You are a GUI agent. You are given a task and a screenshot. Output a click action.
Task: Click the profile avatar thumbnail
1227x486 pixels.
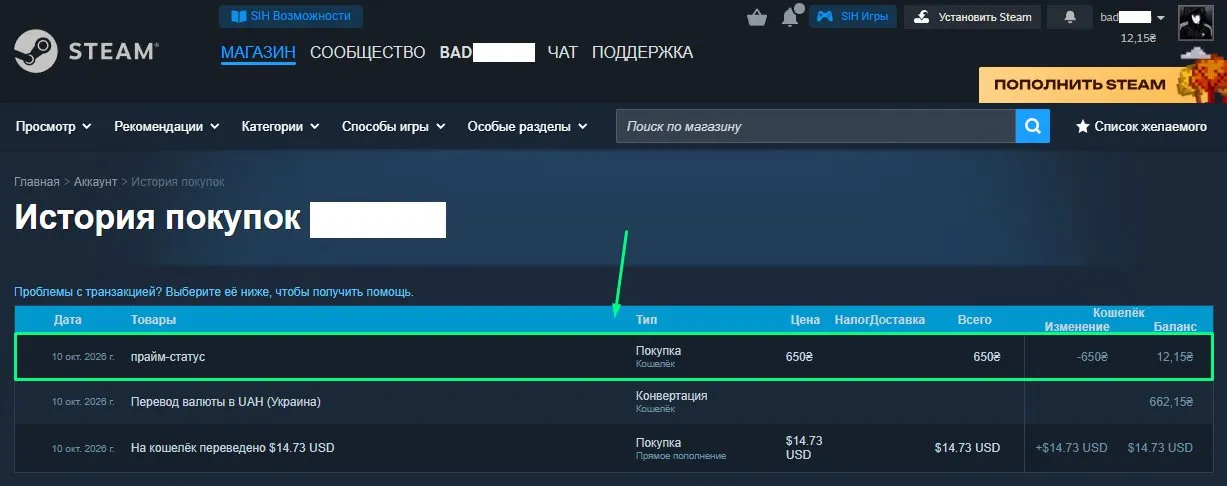tap(1196, 22)
